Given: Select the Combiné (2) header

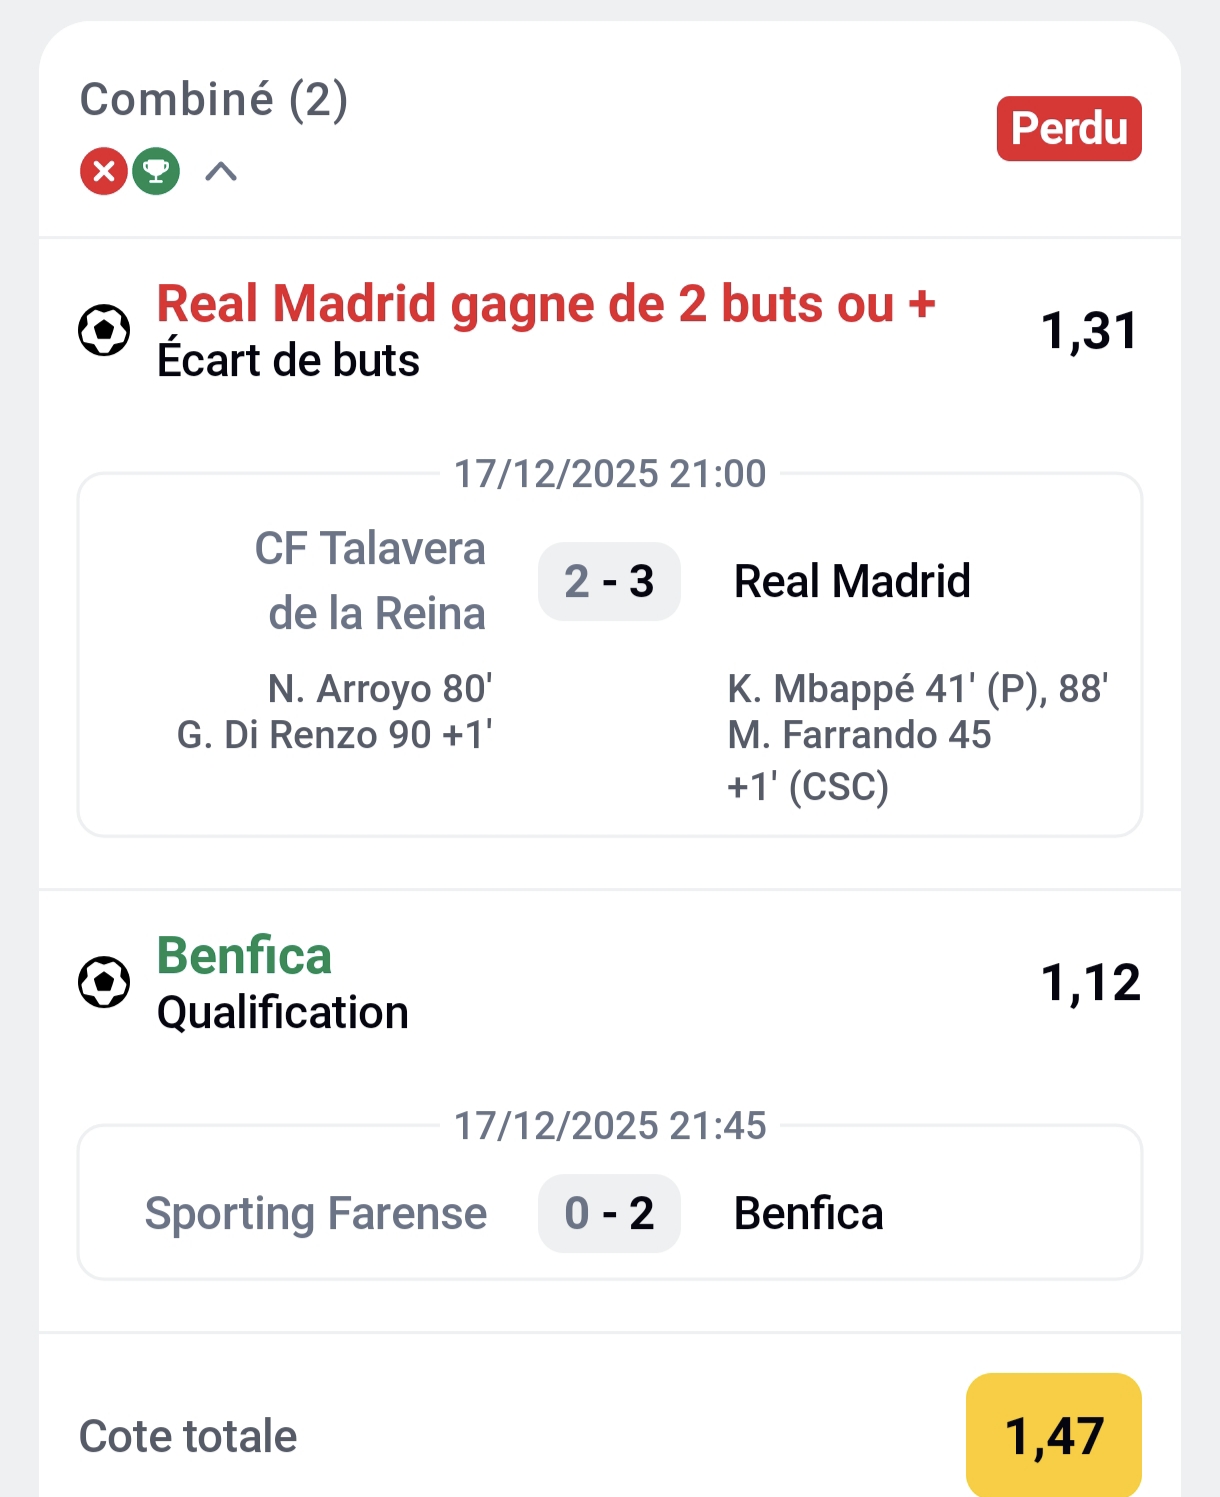Looking at the screenshot, I should point(214,100).
